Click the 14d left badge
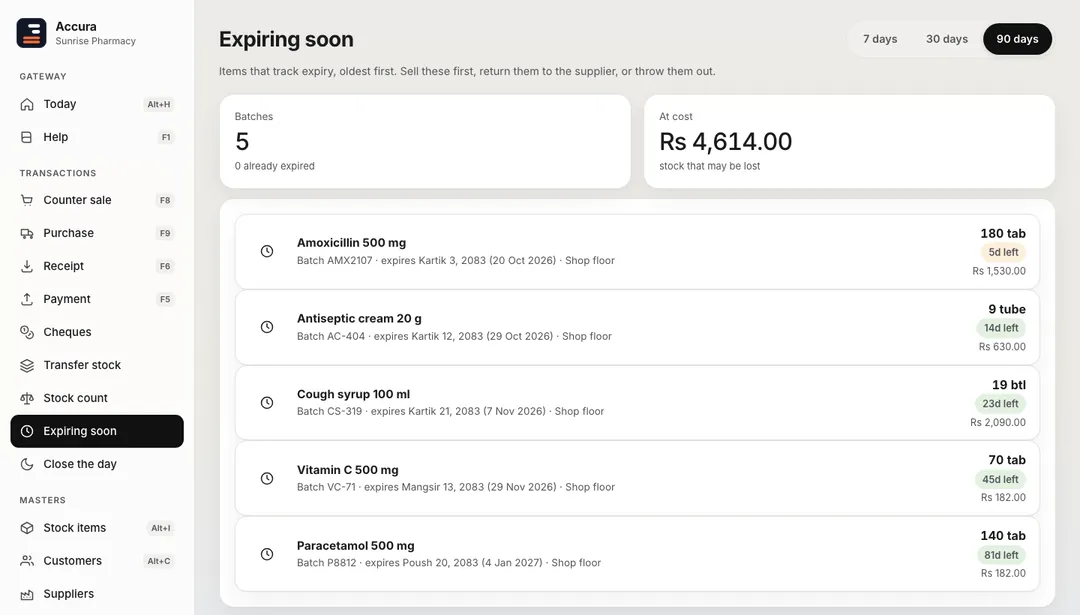 pyautogui.click(x=1001, y=328)
